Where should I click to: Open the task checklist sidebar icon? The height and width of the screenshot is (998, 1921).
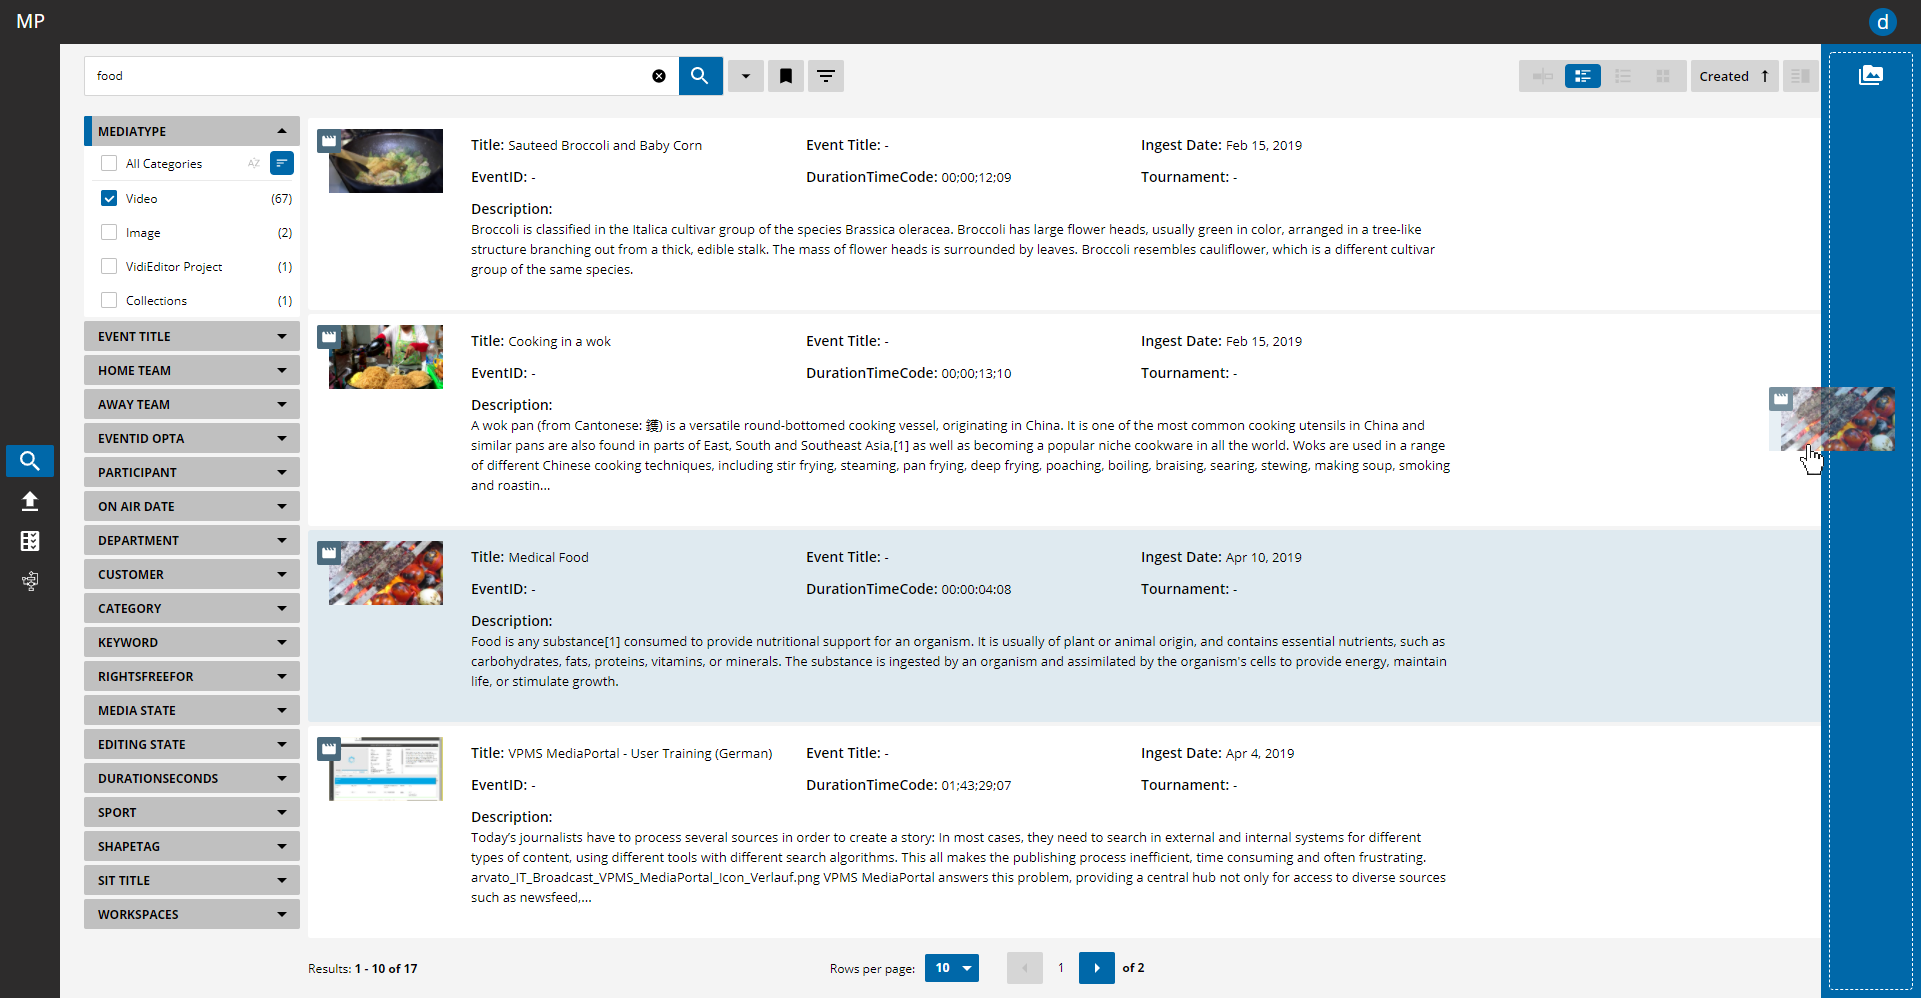(30, 541)
